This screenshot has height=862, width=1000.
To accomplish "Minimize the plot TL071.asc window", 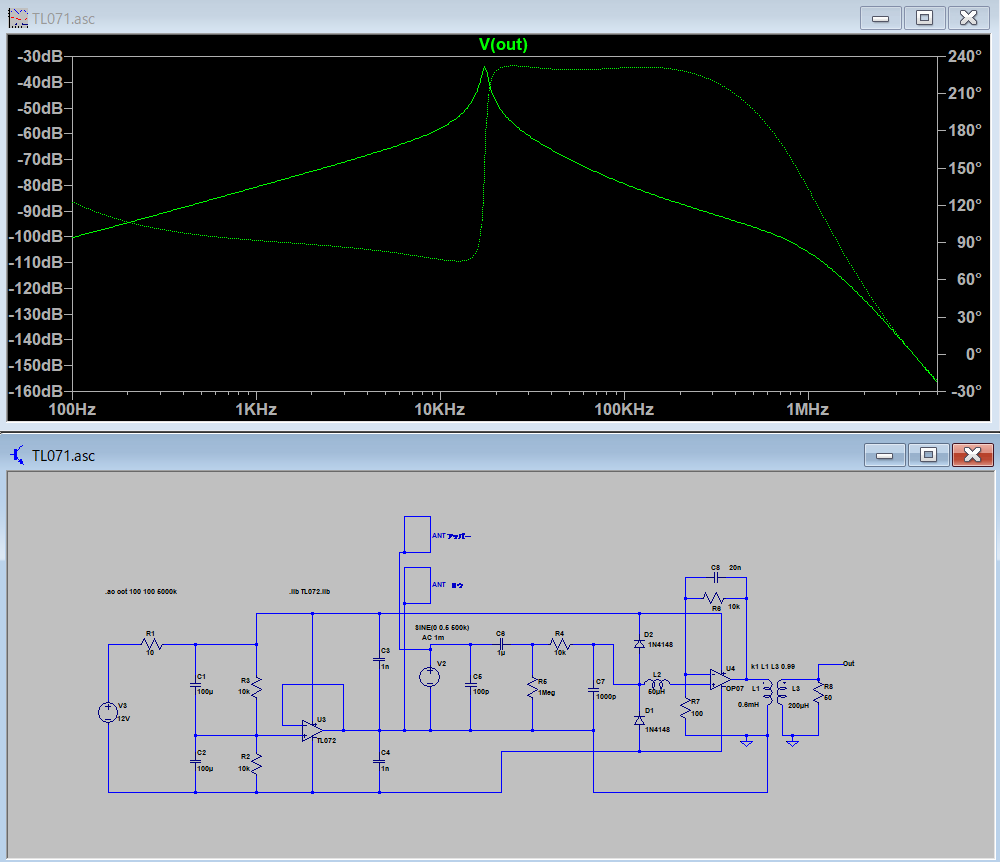I will coord(881,18).
